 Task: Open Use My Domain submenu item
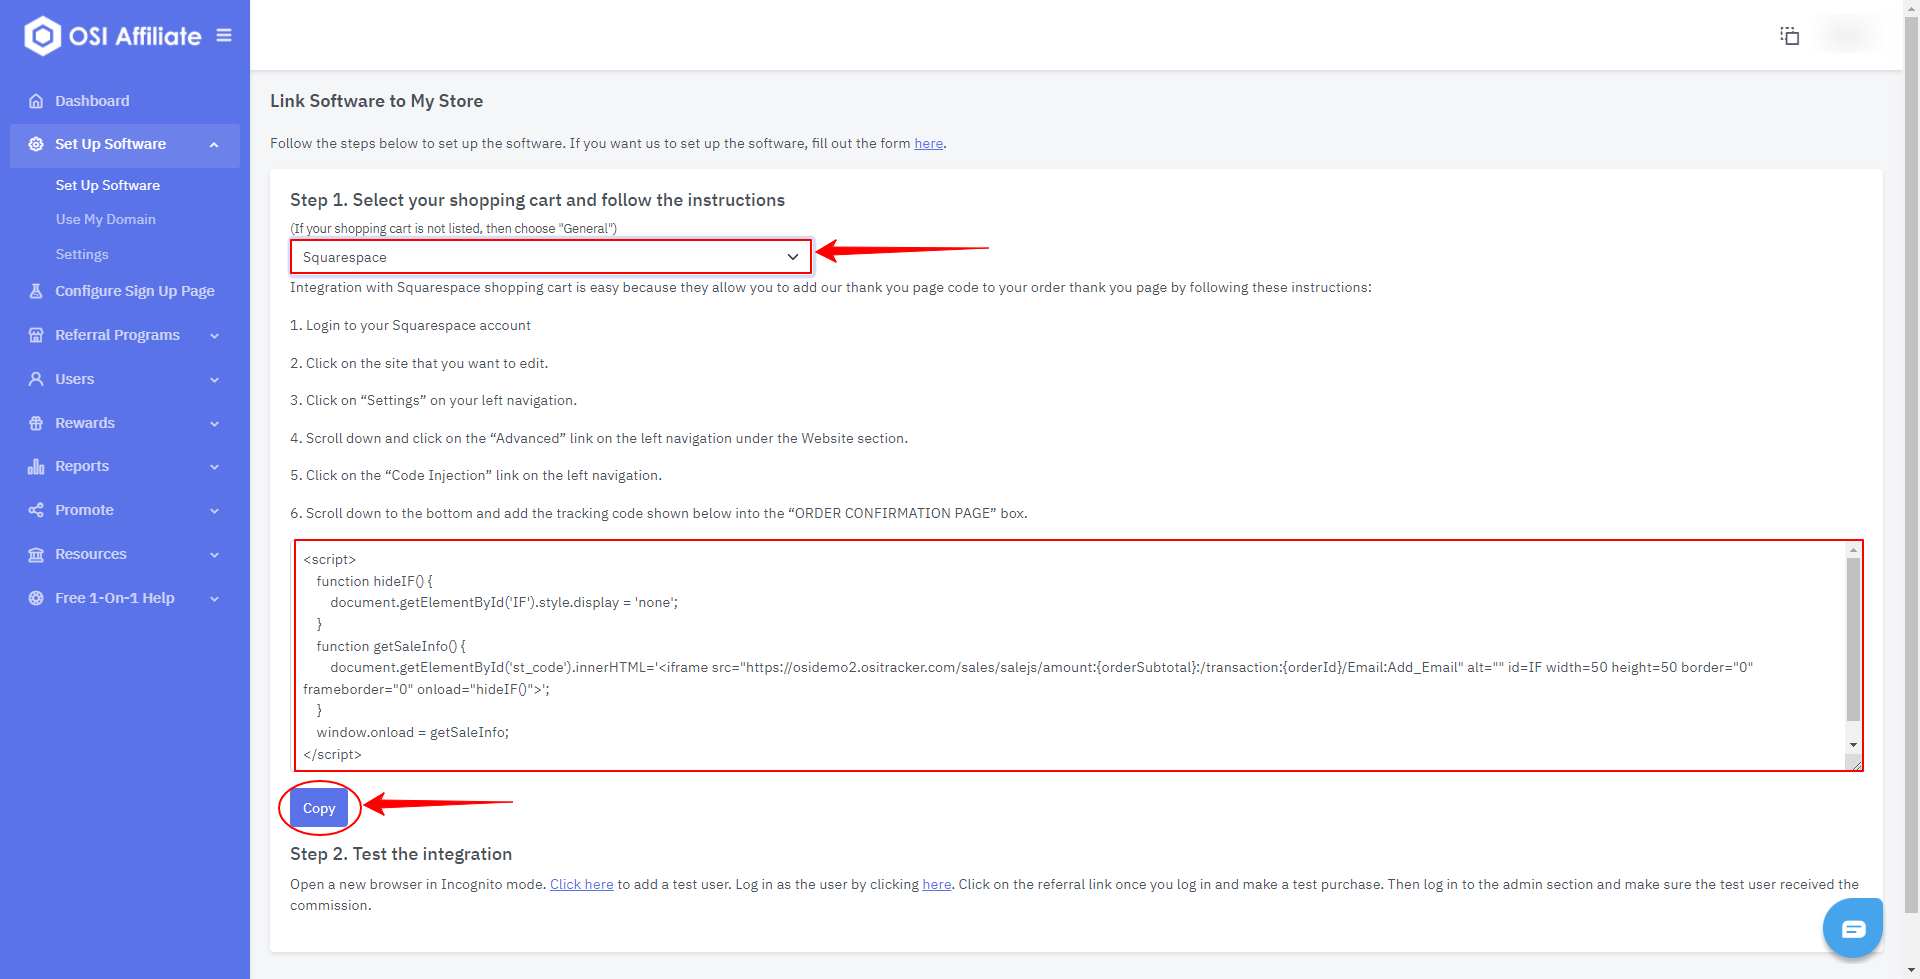tap(106, 220)
